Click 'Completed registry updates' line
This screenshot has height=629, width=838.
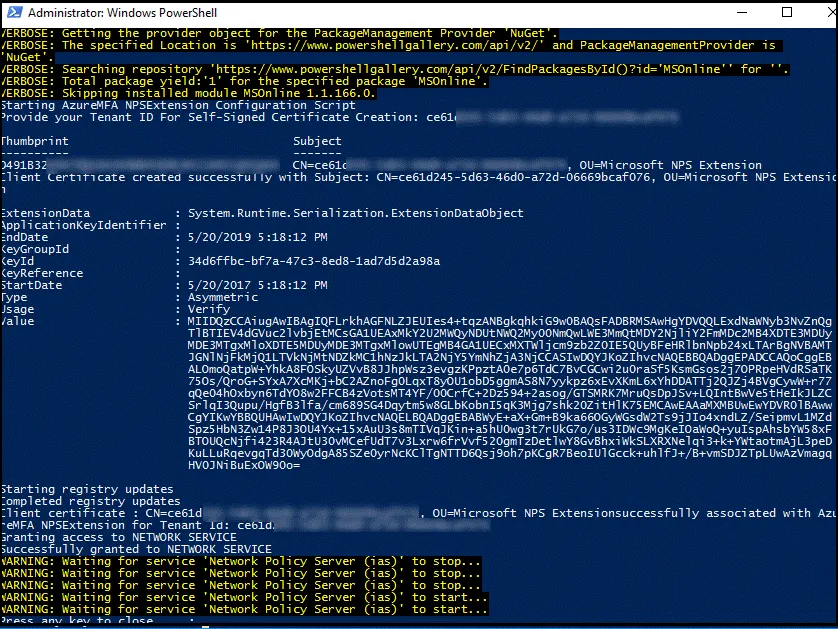pyautogui.click(x=90, y=501)
